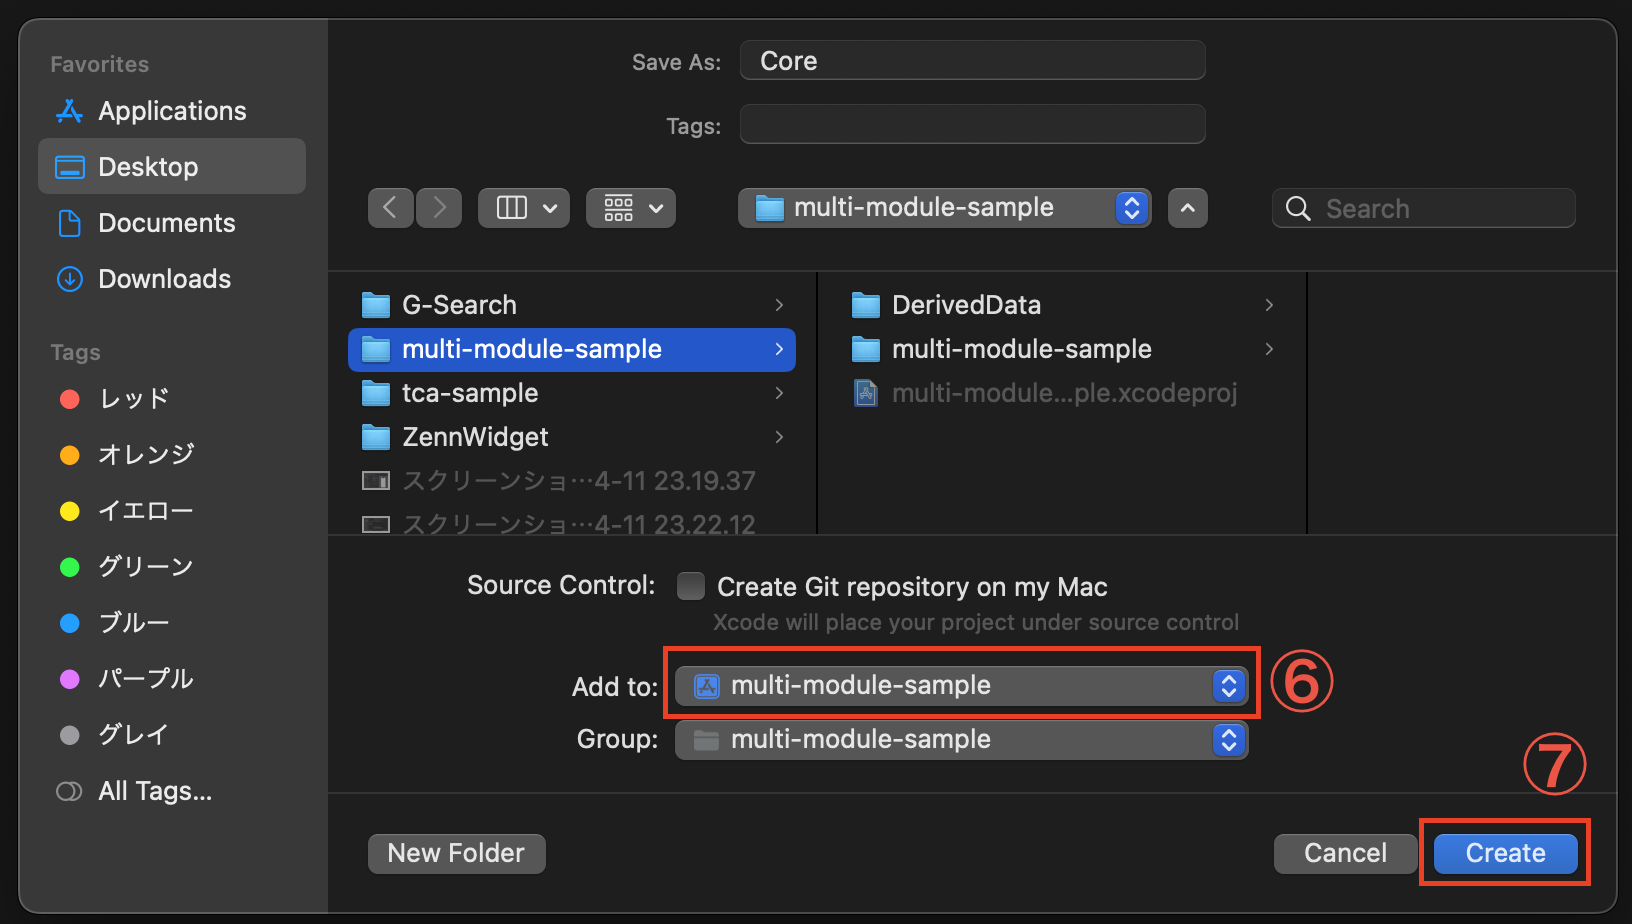Image resolution: width=1632 pixels, height=924 pixels.
Task: Click the Search field
Action: [1424, 208]
